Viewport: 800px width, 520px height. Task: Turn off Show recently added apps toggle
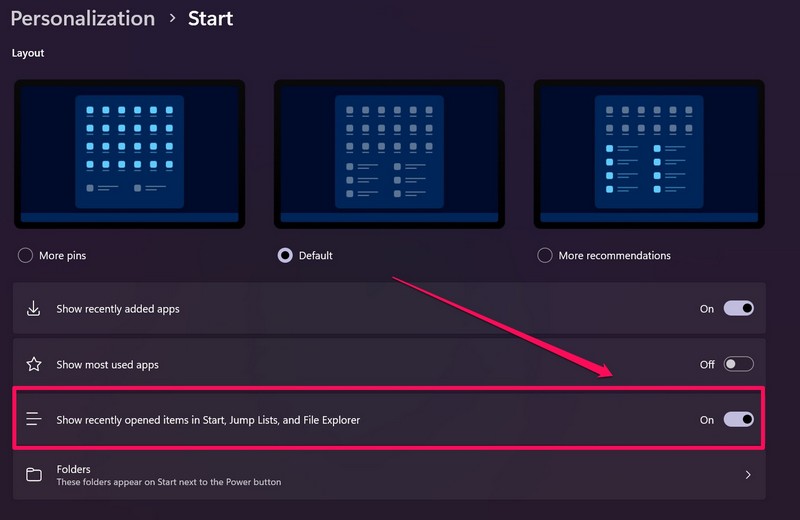click(x=738, y=309)
